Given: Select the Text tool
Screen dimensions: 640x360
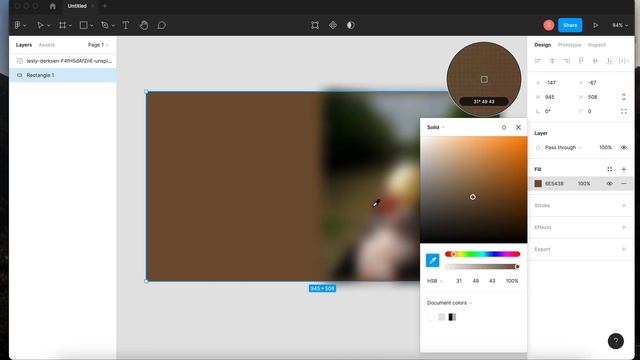Looking at the screenshot, I should tap(126, 25).
